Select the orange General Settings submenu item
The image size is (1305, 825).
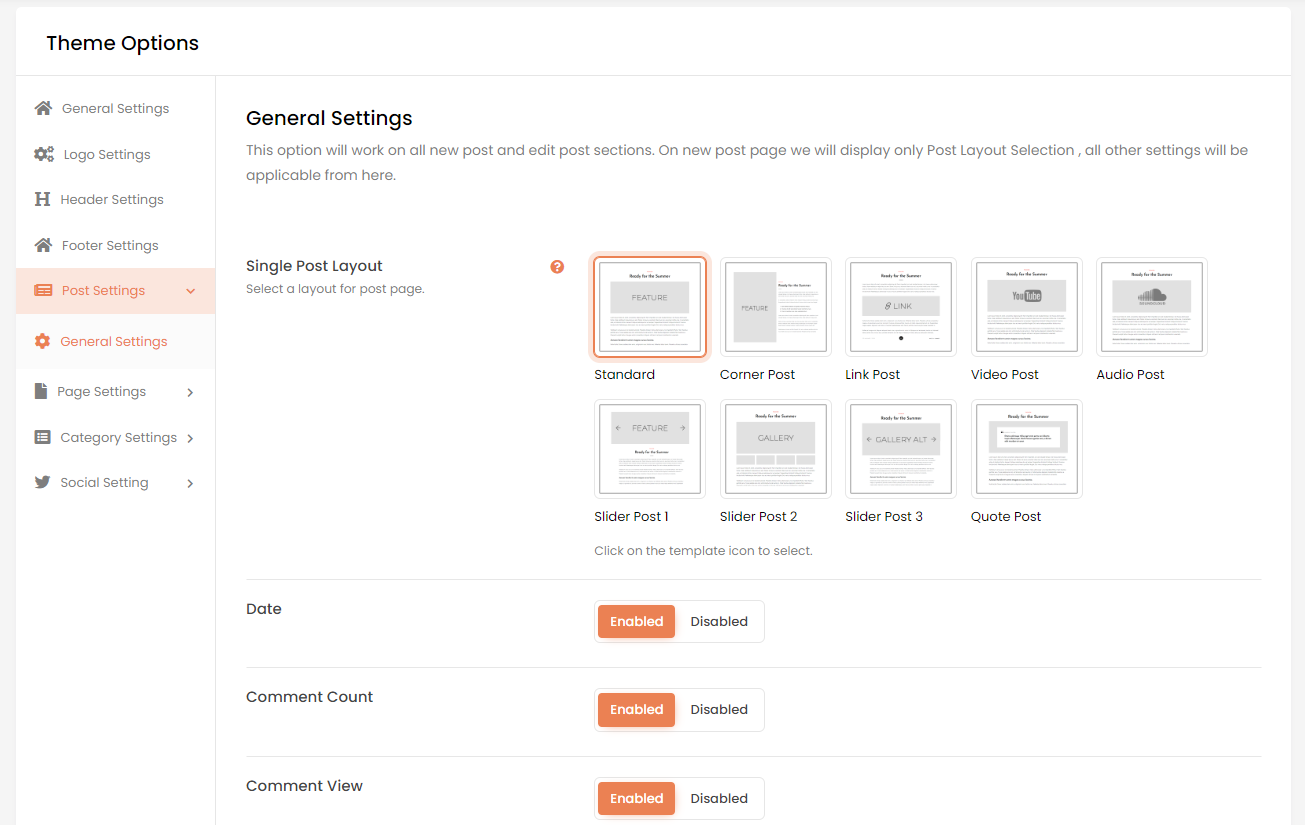tap(113, 341)
